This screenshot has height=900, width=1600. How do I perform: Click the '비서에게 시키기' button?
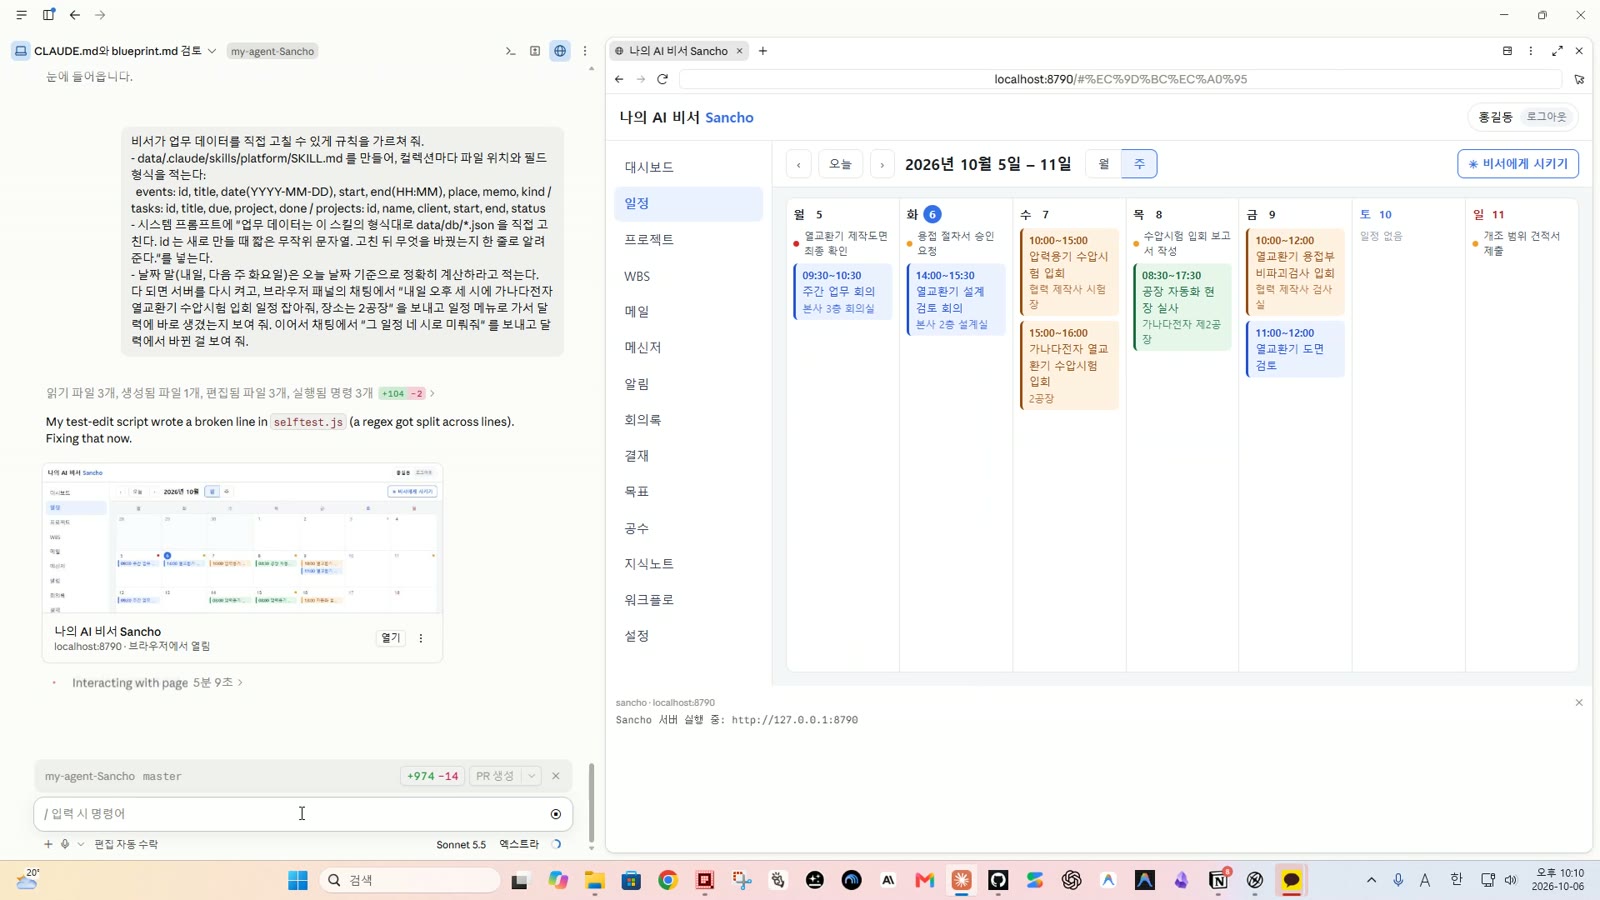pyautogui.click(x=1518, y=164)
